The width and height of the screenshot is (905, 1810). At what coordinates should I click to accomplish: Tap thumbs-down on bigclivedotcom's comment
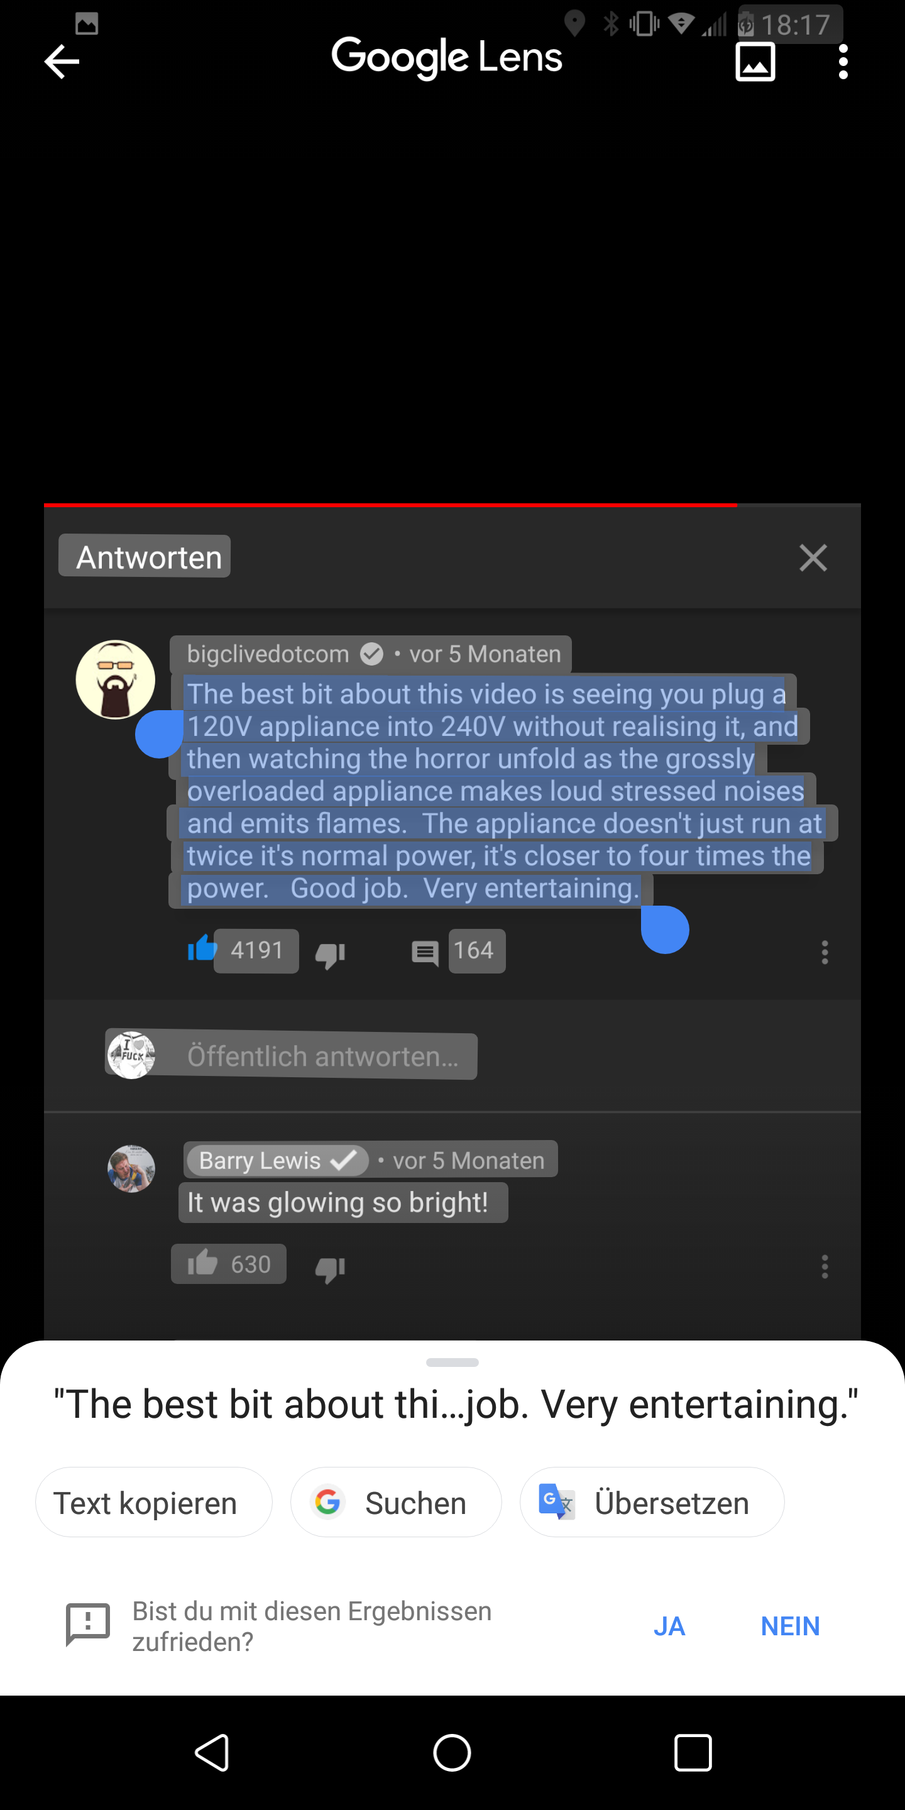point(330,955)
